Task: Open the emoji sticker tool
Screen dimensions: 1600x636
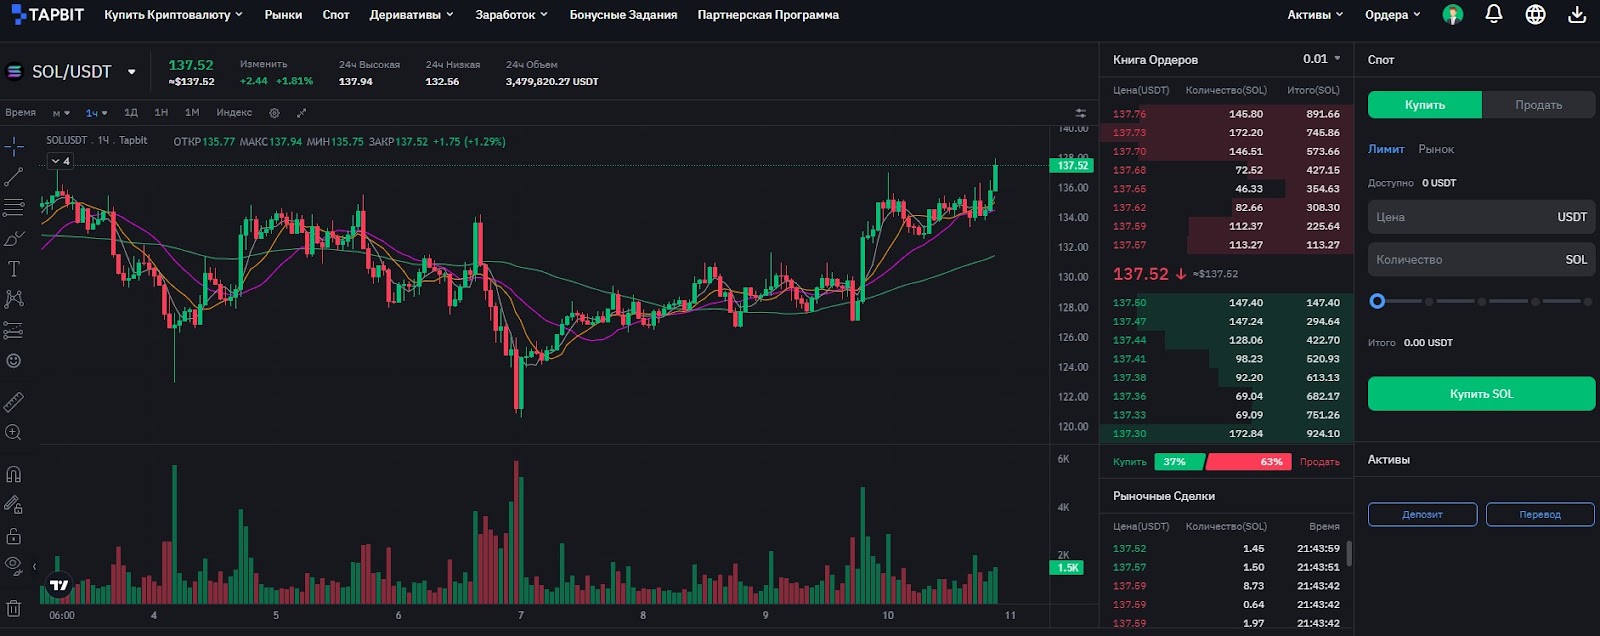Action: coord(14,361)
